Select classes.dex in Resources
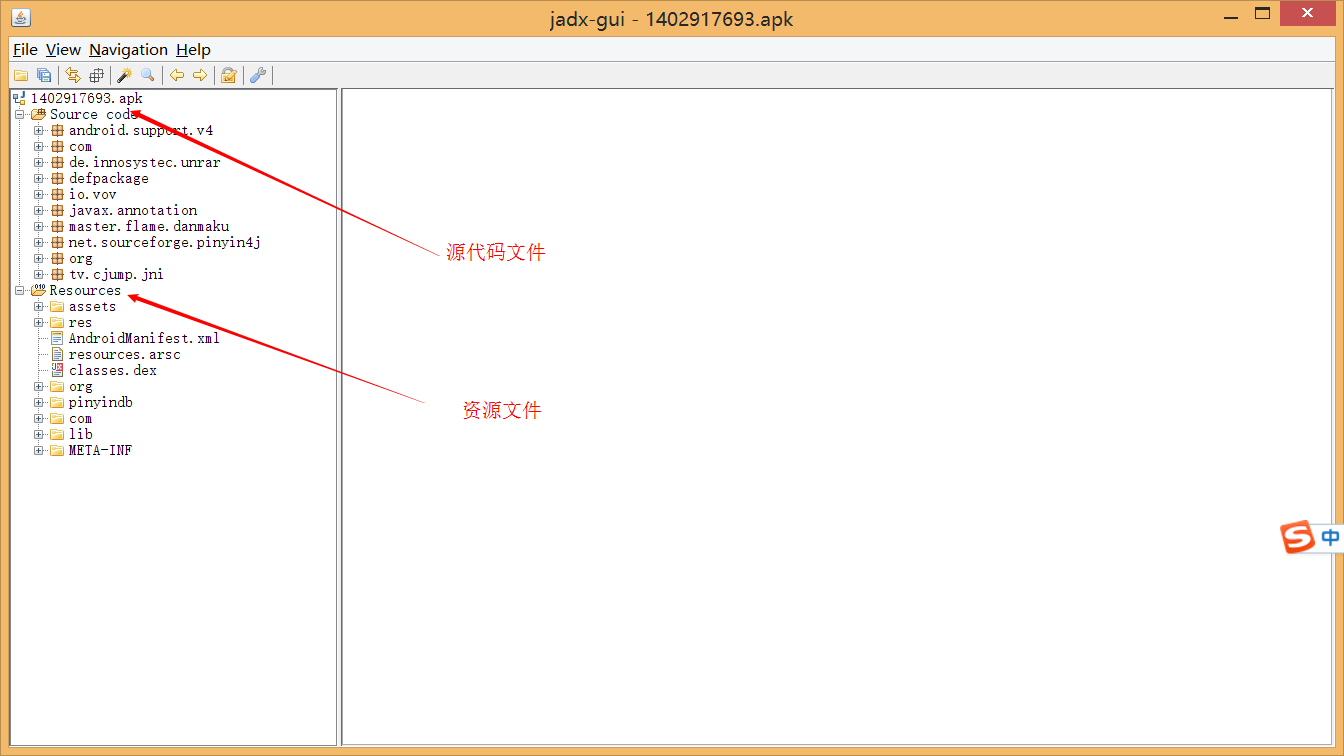 point(112,370)
